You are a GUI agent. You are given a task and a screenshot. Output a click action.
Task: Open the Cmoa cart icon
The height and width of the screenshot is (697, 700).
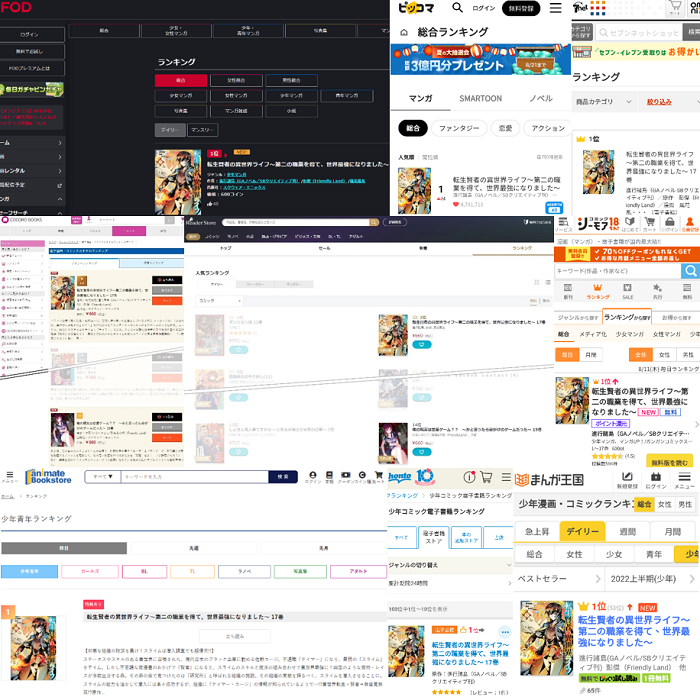(x=649, y=224)
